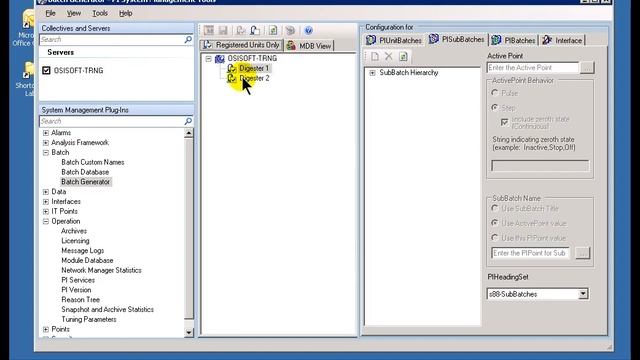Click the Active Point input field
The height and width of the screenshot is (360, 640).
[x=533, y=68]
